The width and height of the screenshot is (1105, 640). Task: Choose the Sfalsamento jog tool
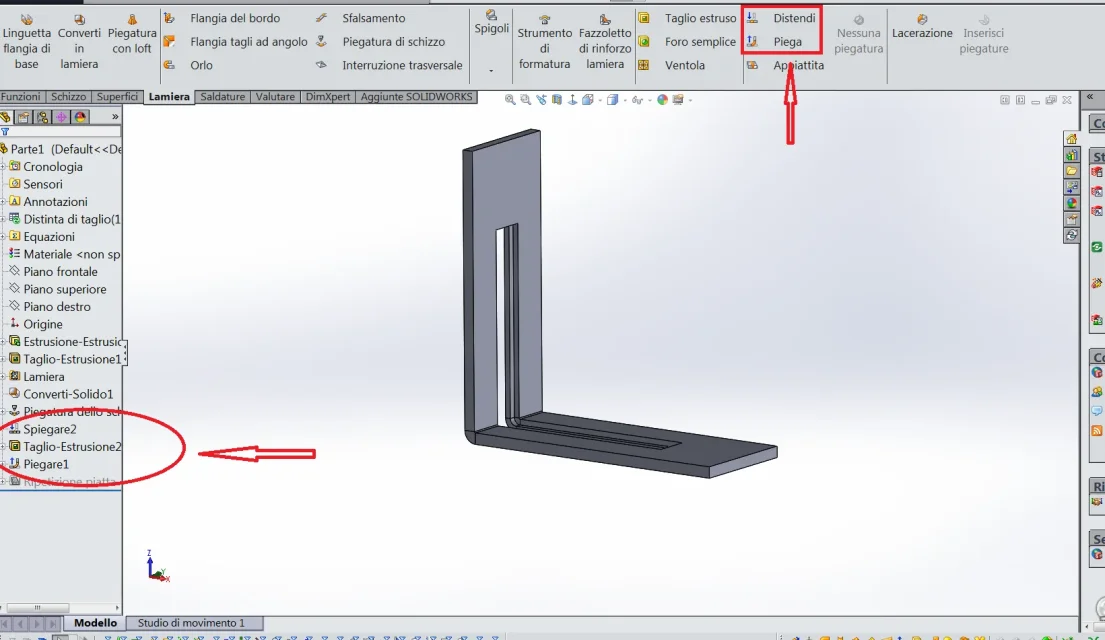360,18
